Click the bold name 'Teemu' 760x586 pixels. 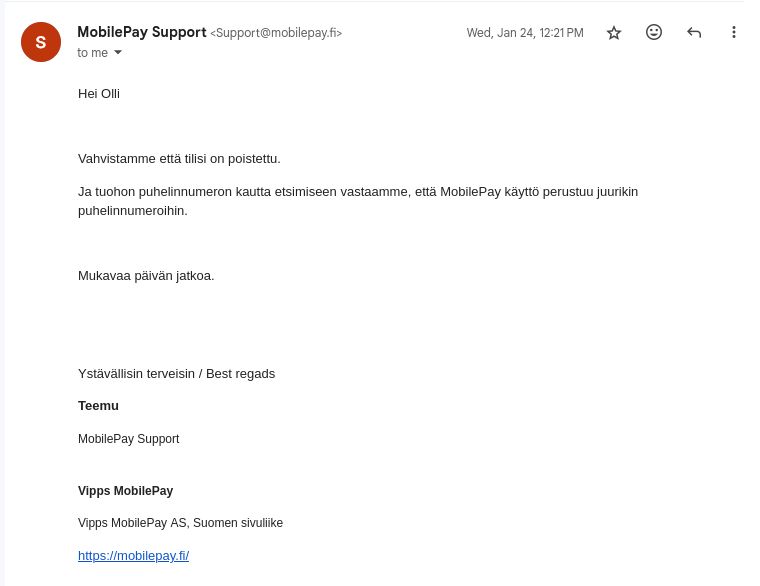coord(98,406)
